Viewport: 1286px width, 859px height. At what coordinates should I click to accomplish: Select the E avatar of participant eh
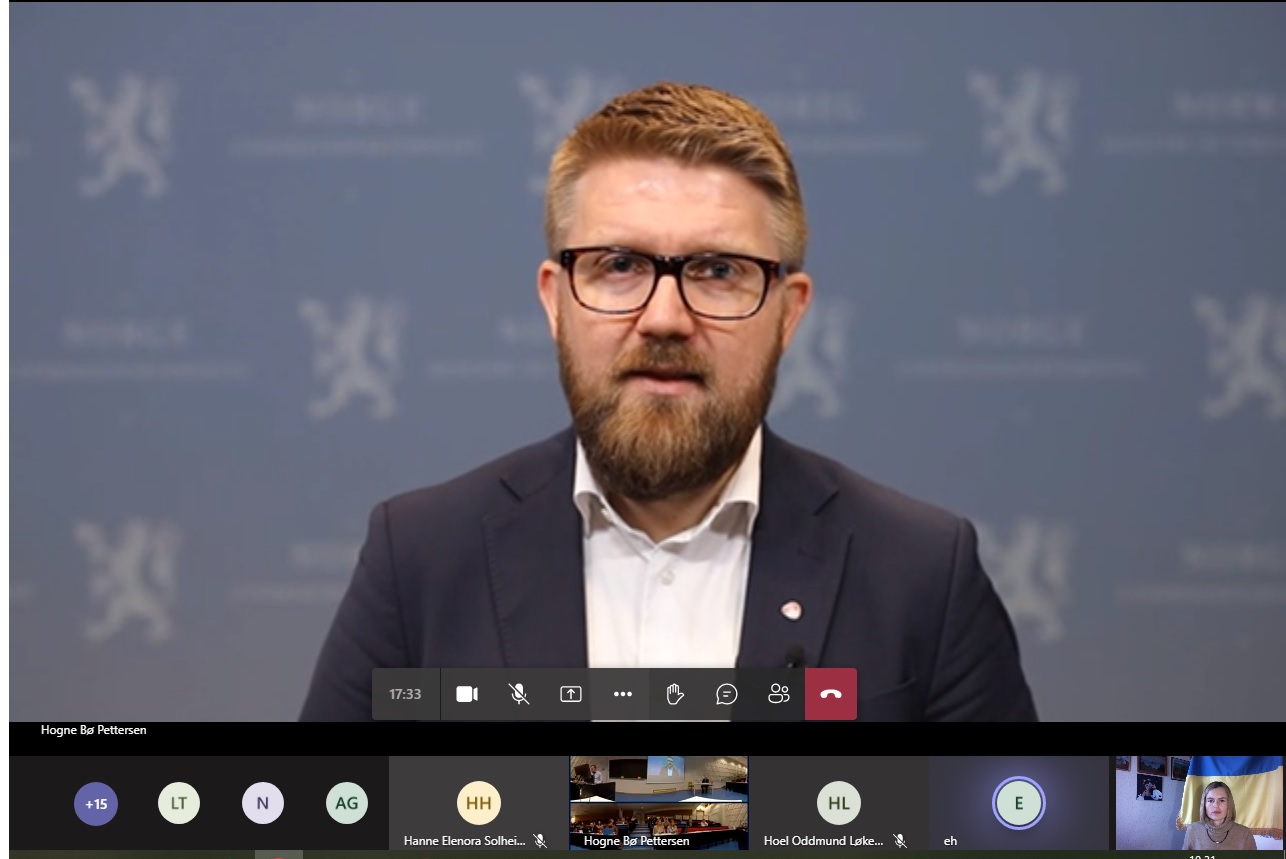coord(1019,803)
